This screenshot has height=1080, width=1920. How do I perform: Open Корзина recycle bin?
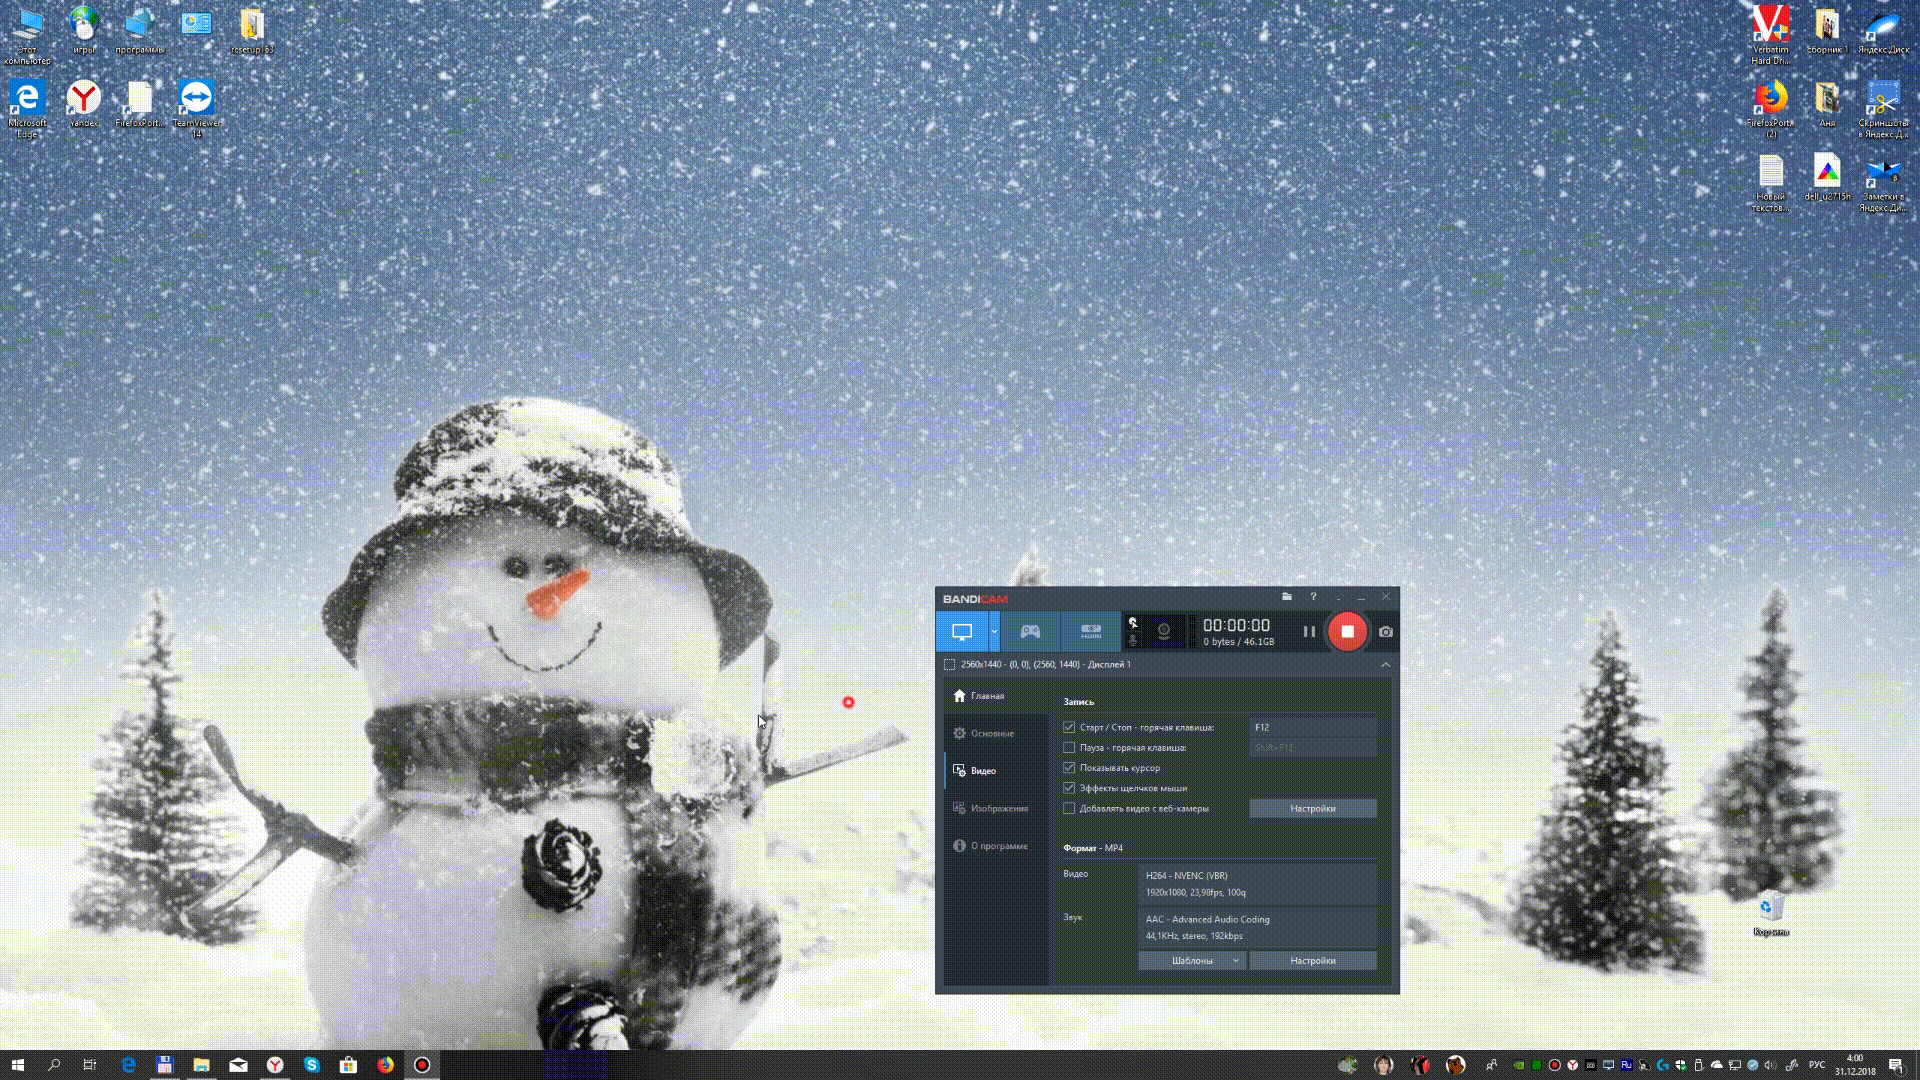[1771, 914]
